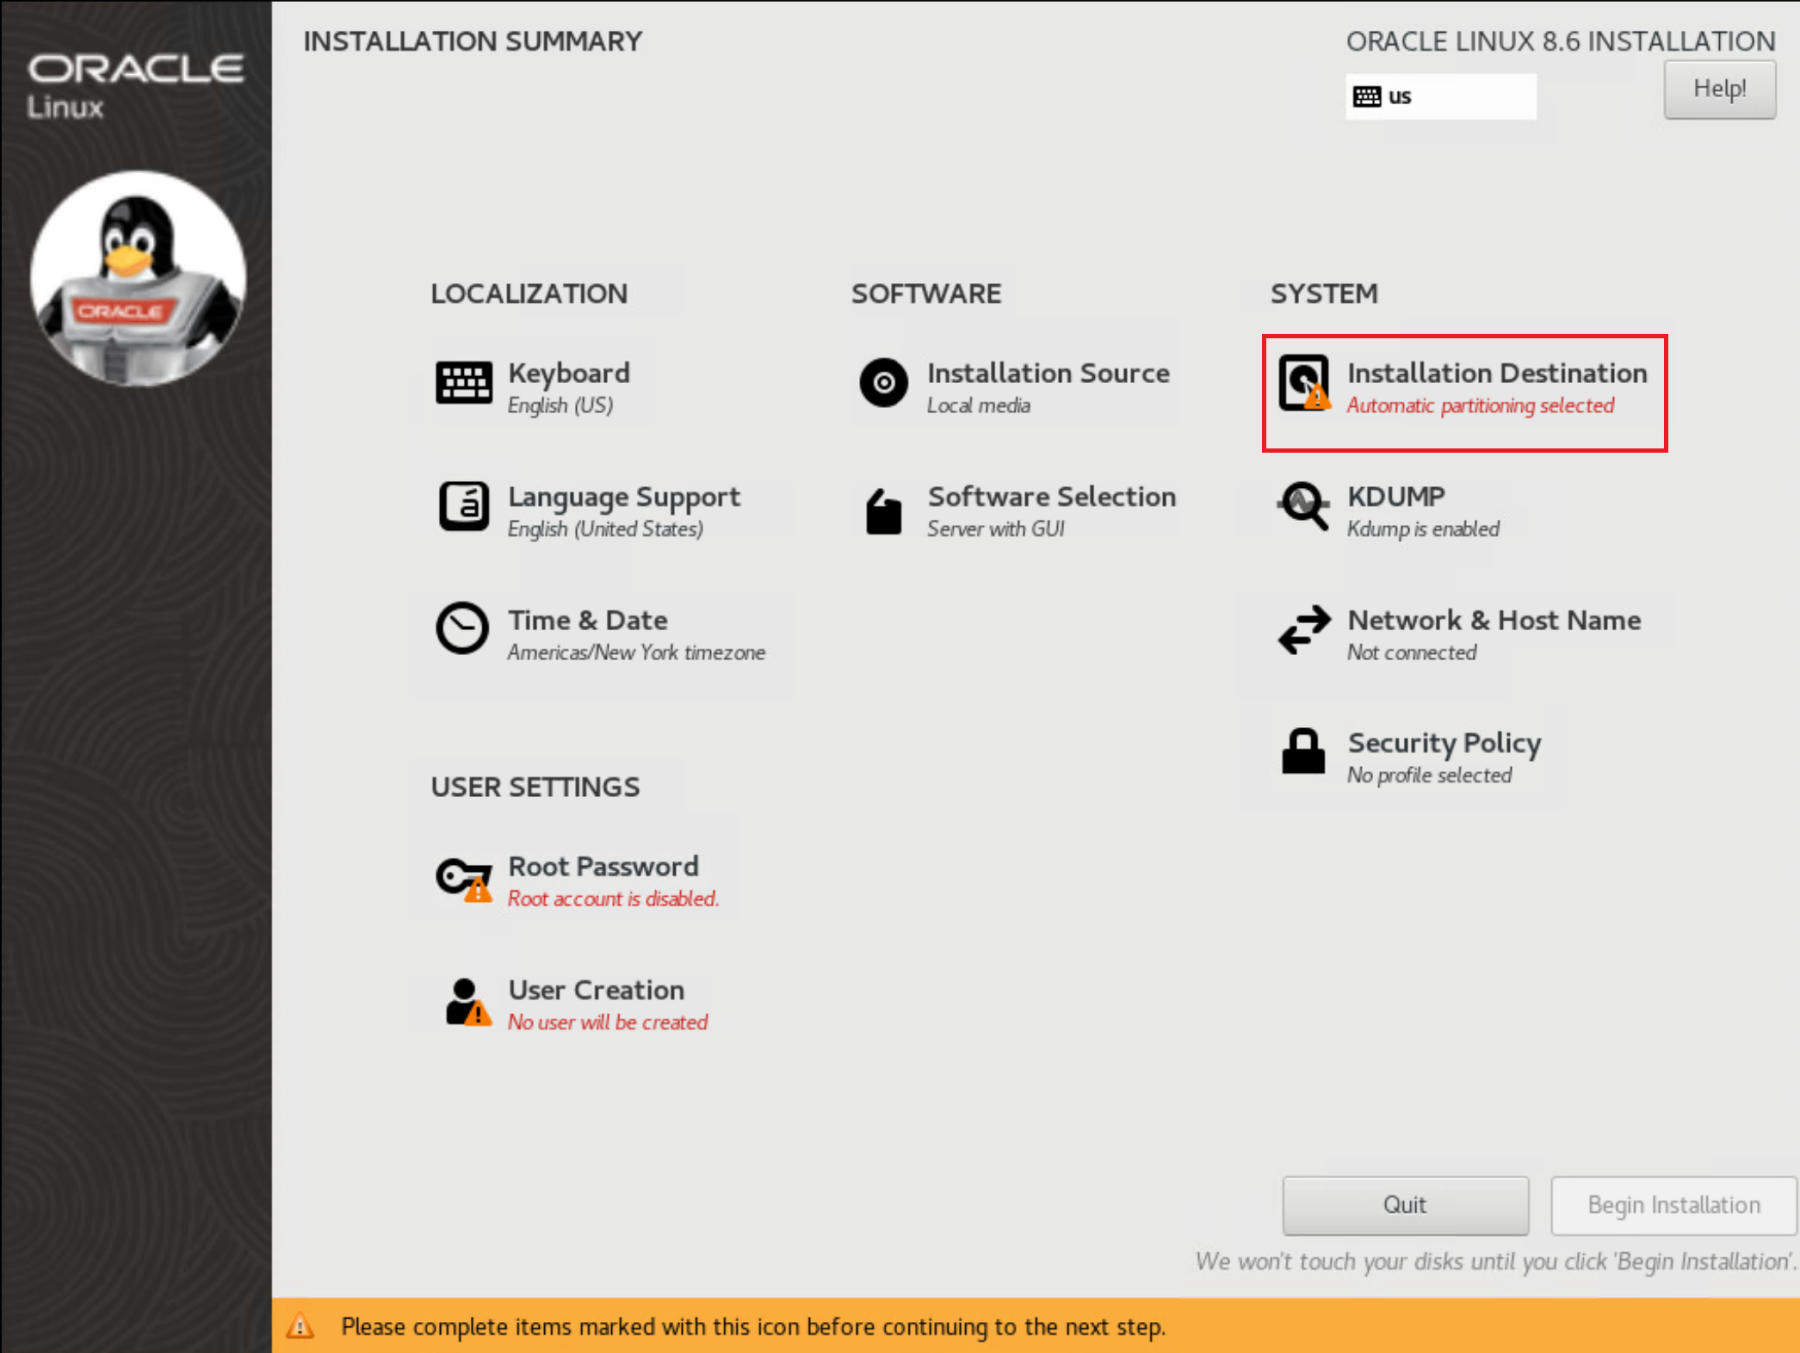This screenshot has height=1353, width=1800.
Task: Open the Software Selection title
Action: click(x=1052, y=497)
